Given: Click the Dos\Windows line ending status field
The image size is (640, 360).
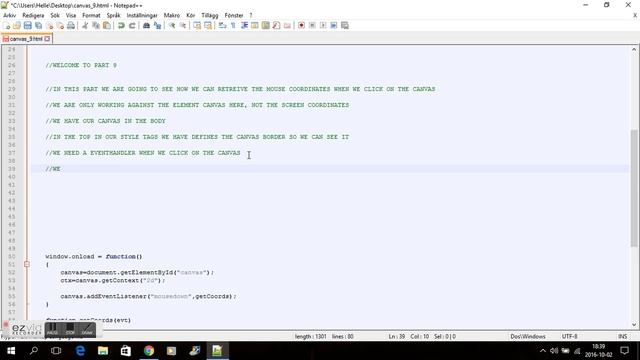Looking at the screenshot, I should pyautogui.click(x=527, y=336).
